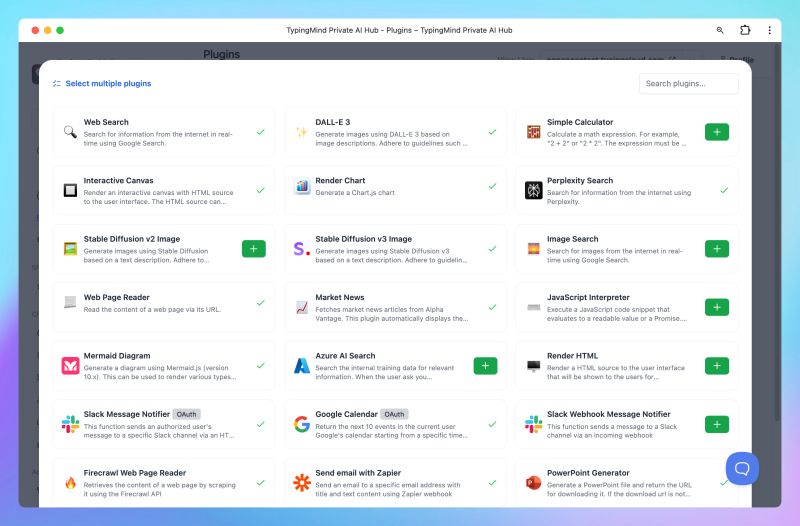The image size is (800, 526).
Task: Click the Firecrawl flame icon
Action: [70, 483]
